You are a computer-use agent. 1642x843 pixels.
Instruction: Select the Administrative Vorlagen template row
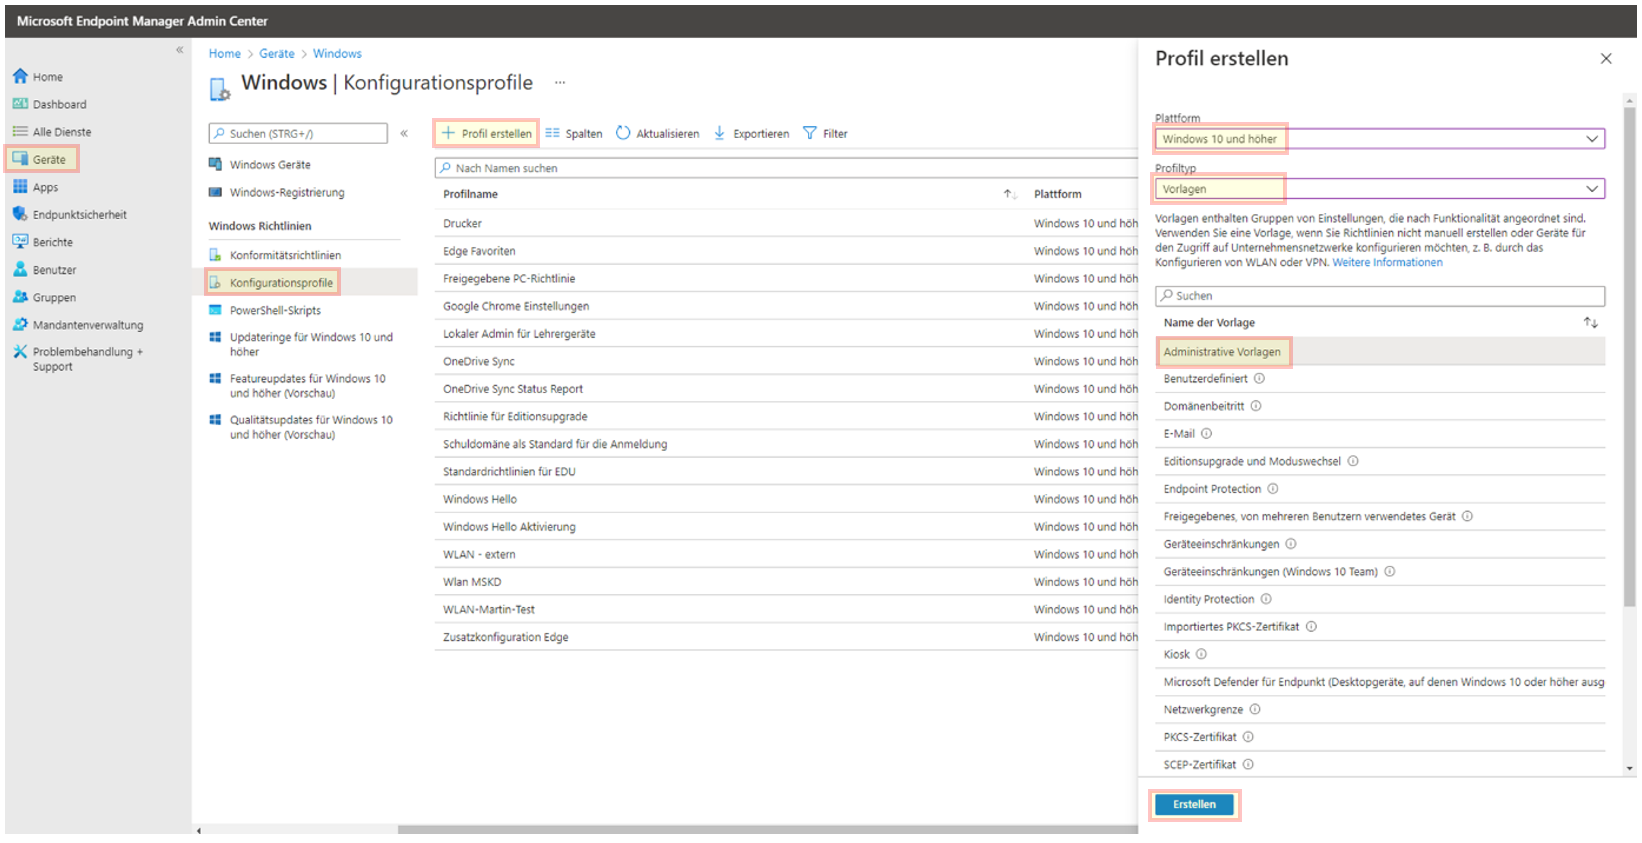(1222, 352)
